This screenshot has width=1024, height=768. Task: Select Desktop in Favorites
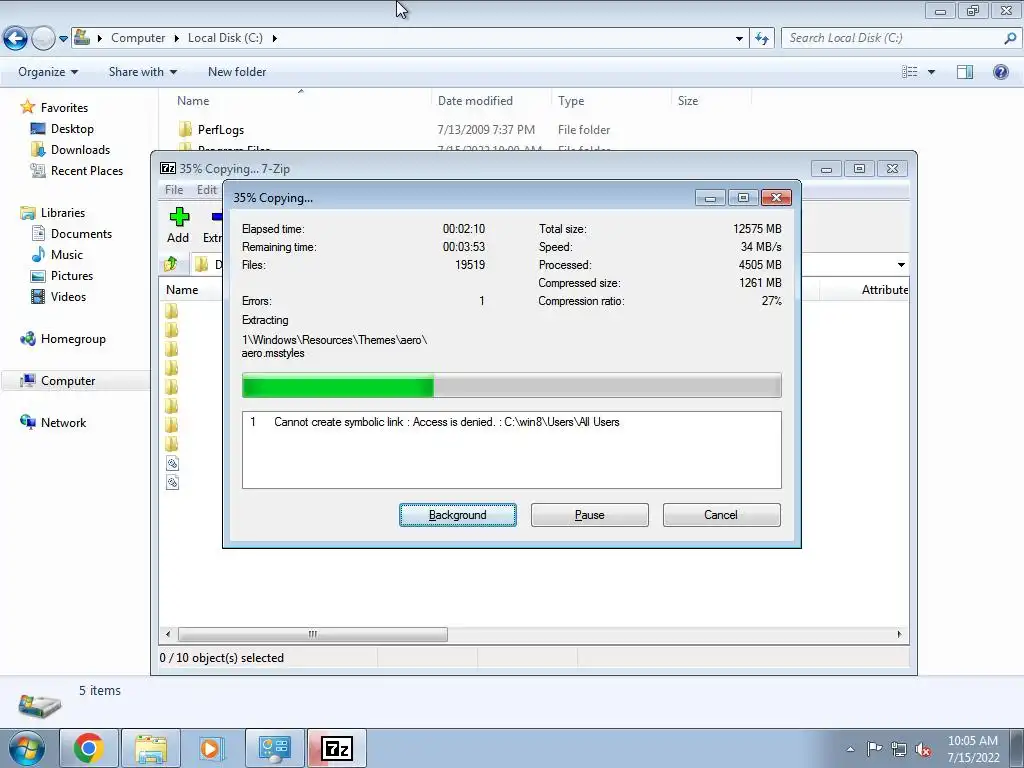(72, 129)
